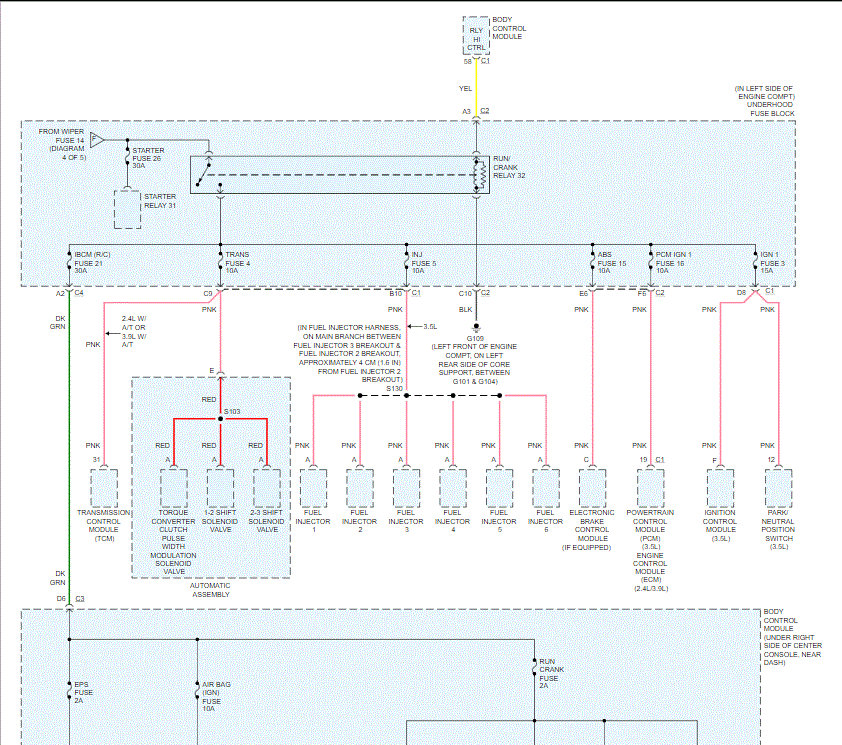This screenshot has height=745, width=842.
Task: Click the fuel injector harness location note
Action: pyautogui.click(x=349, y=353)
